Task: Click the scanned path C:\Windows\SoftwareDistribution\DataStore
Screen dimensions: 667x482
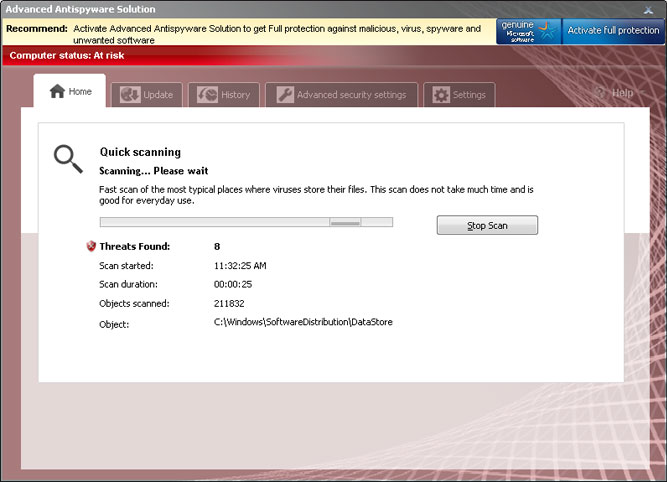Action: (303, 322)
